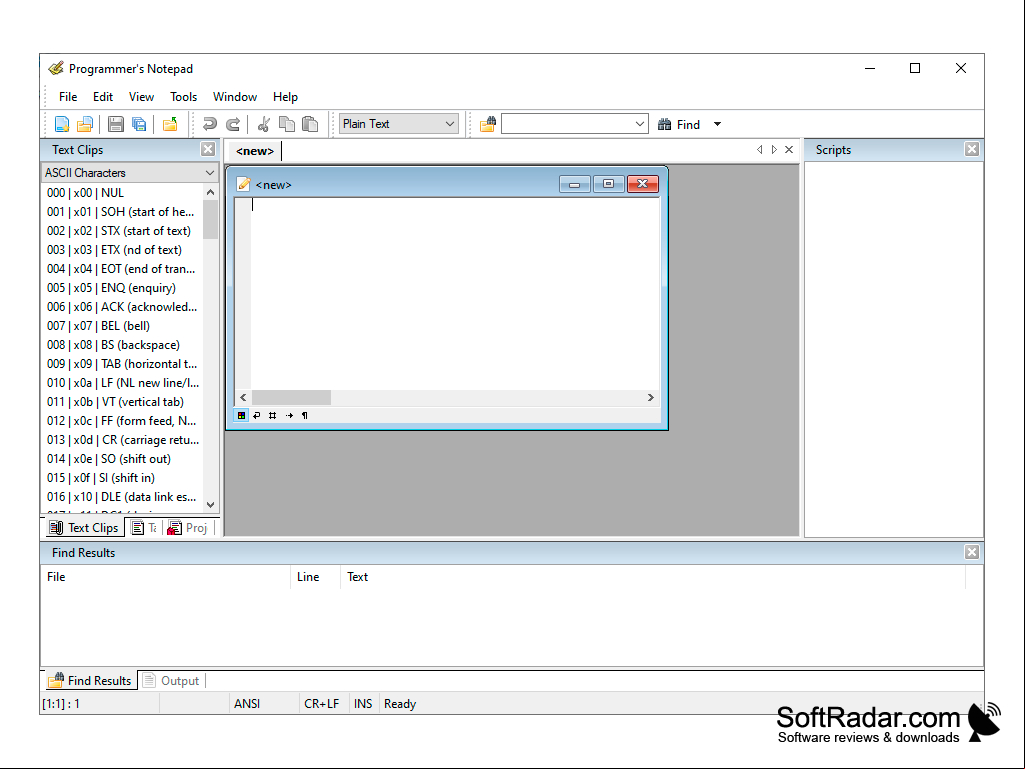Switch to the Text Clips bottom tab
The image size is (1025, 769).
(x=84, y=528)
